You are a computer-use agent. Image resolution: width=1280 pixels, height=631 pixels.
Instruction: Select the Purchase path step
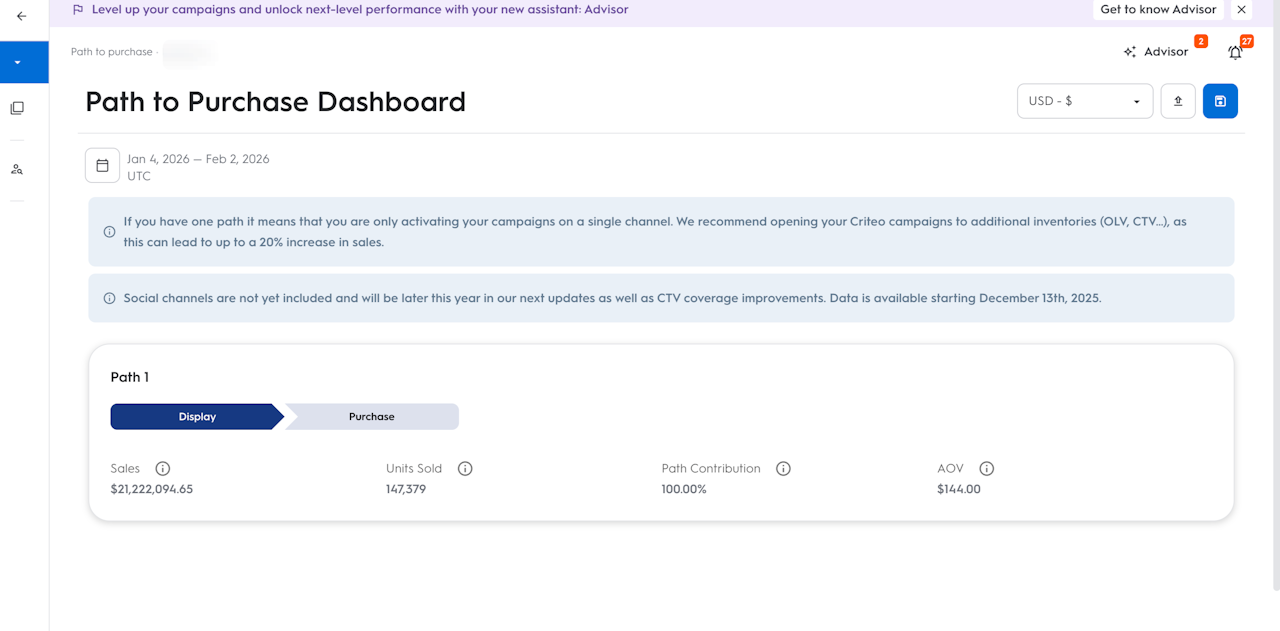tap(372, 417)
